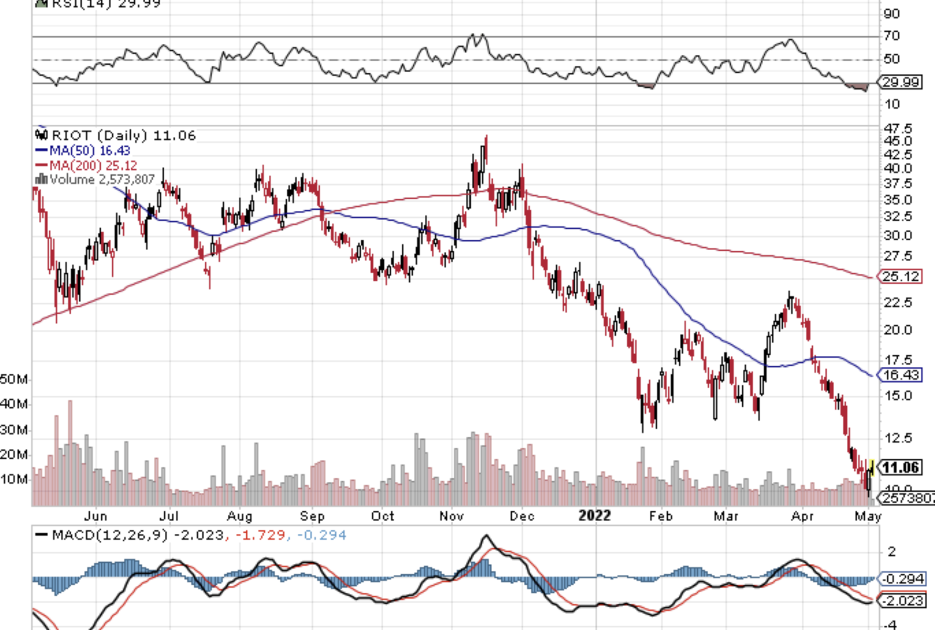Click the RSI(14) indicator label

tap(65, 3)
